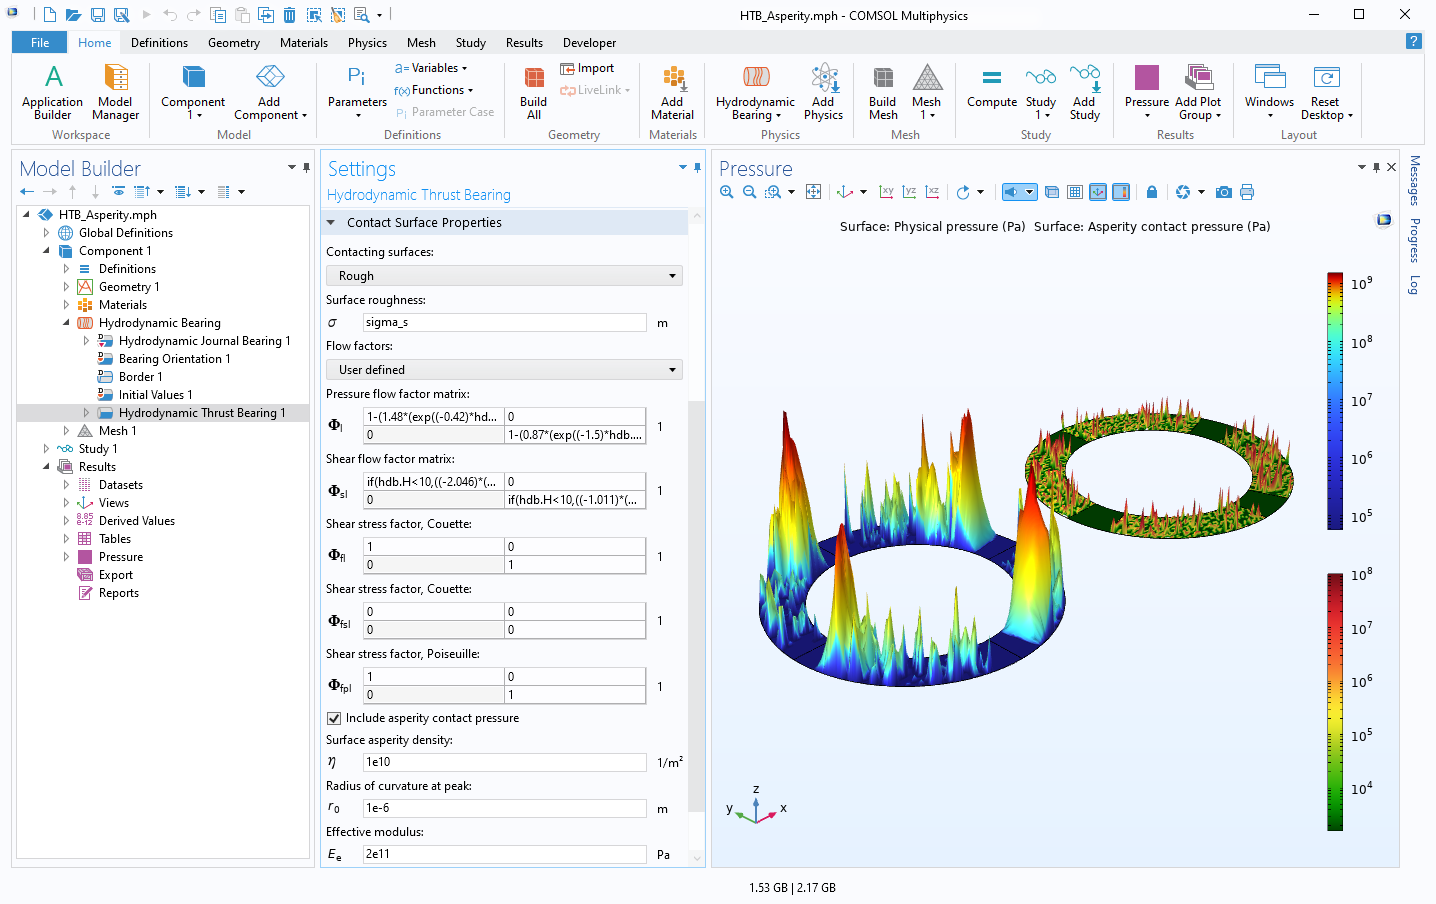Open the File menu
The height and width of the screenshot is (904, 1436).
coord(40,43)
